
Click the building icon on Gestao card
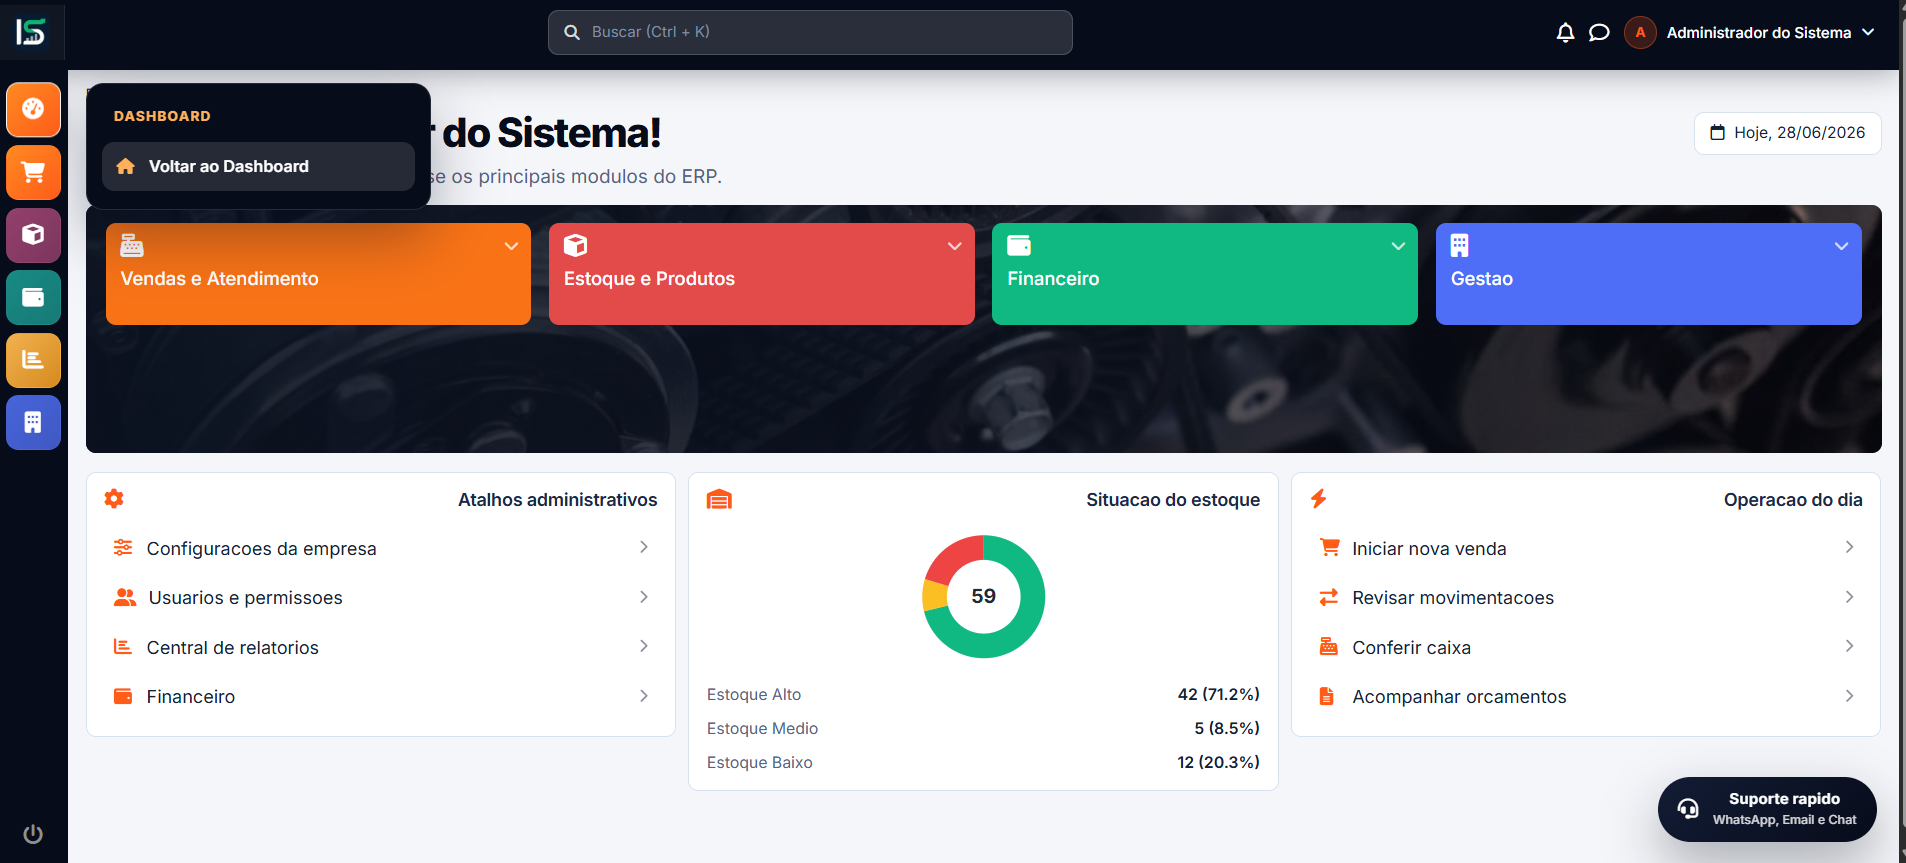point(1460,245)
